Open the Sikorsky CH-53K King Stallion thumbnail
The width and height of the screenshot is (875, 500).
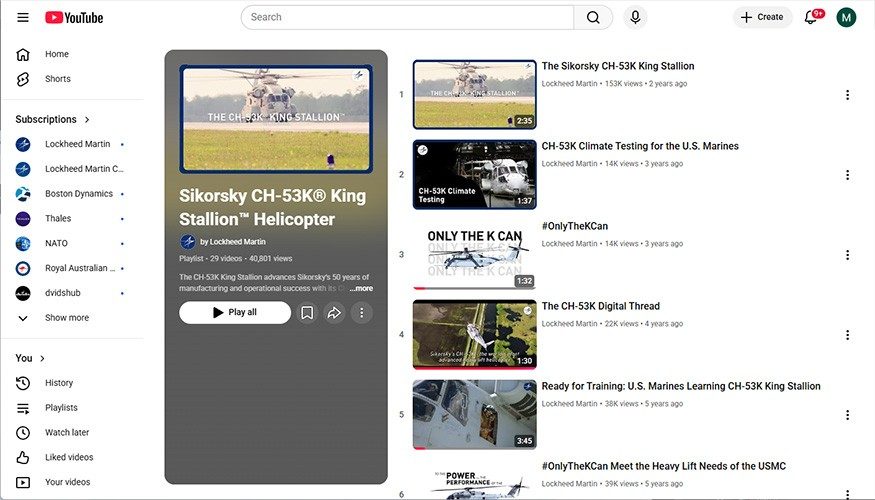(x=474, y=94)
